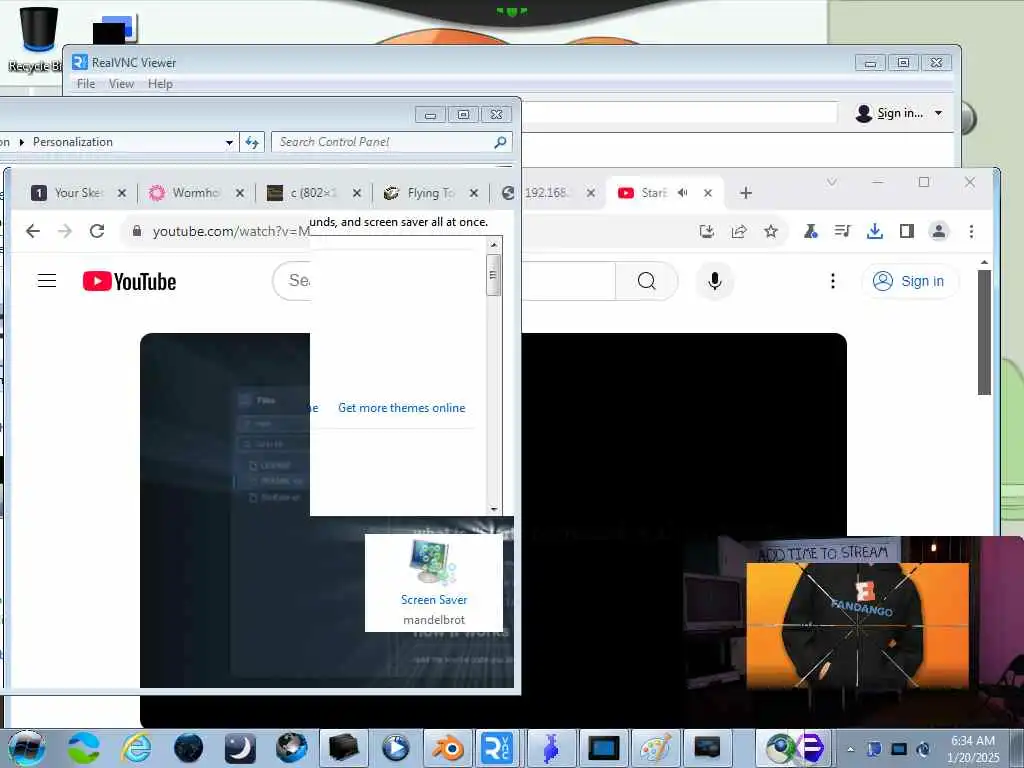Click the Screen Saver link text
Image resolution: width=1024 pixels, height=768 pixels.
pyautogui.click(x=434, y=600)
